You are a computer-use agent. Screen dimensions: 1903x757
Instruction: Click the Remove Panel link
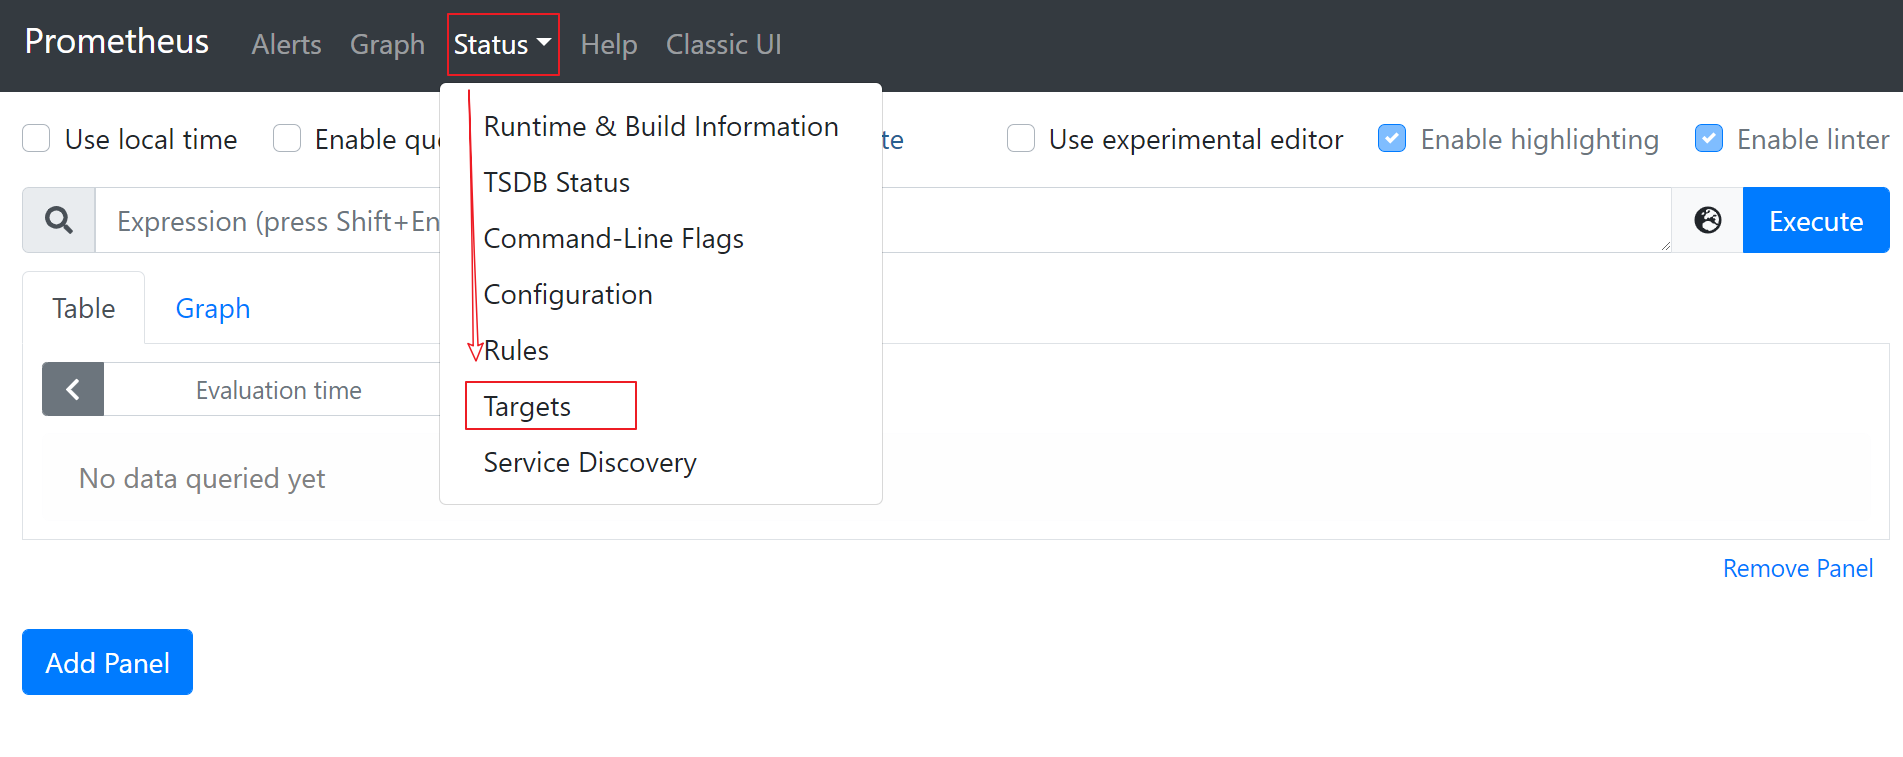point(1797,569)
